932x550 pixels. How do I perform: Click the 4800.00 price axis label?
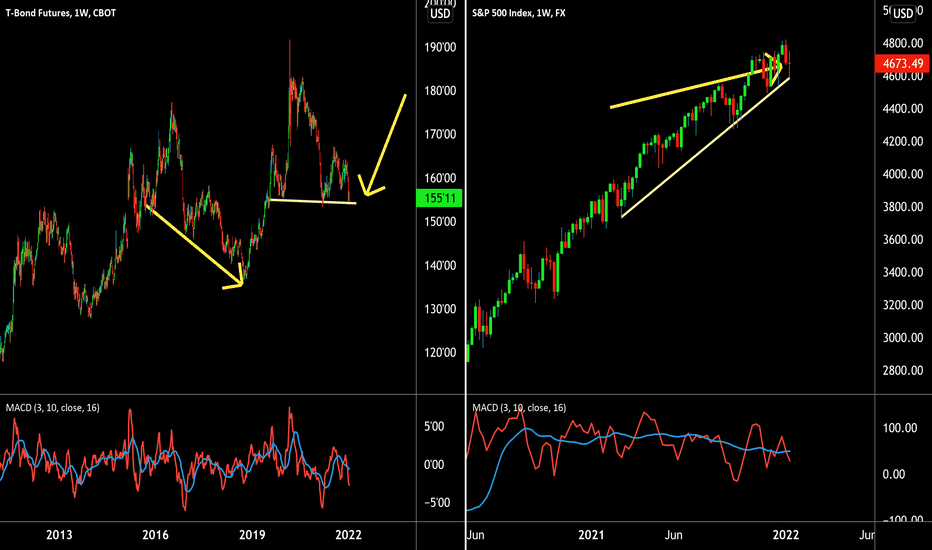903,43
